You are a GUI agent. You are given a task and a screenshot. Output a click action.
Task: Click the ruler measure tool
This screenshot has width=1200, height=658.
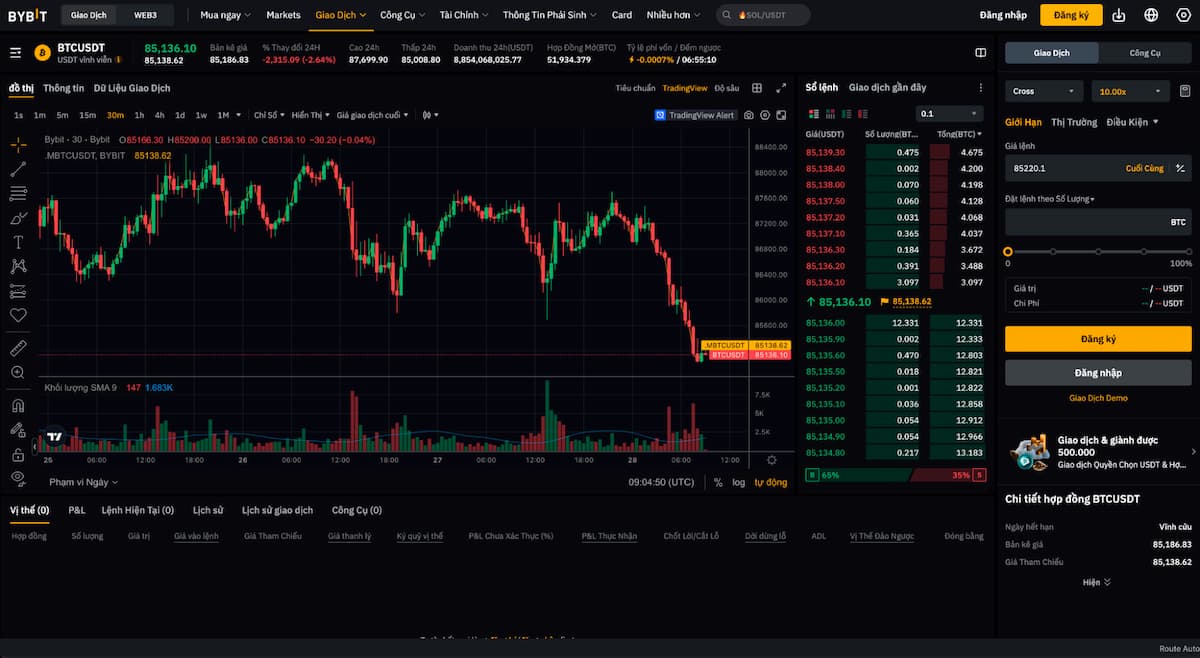(x=18, y=348)
